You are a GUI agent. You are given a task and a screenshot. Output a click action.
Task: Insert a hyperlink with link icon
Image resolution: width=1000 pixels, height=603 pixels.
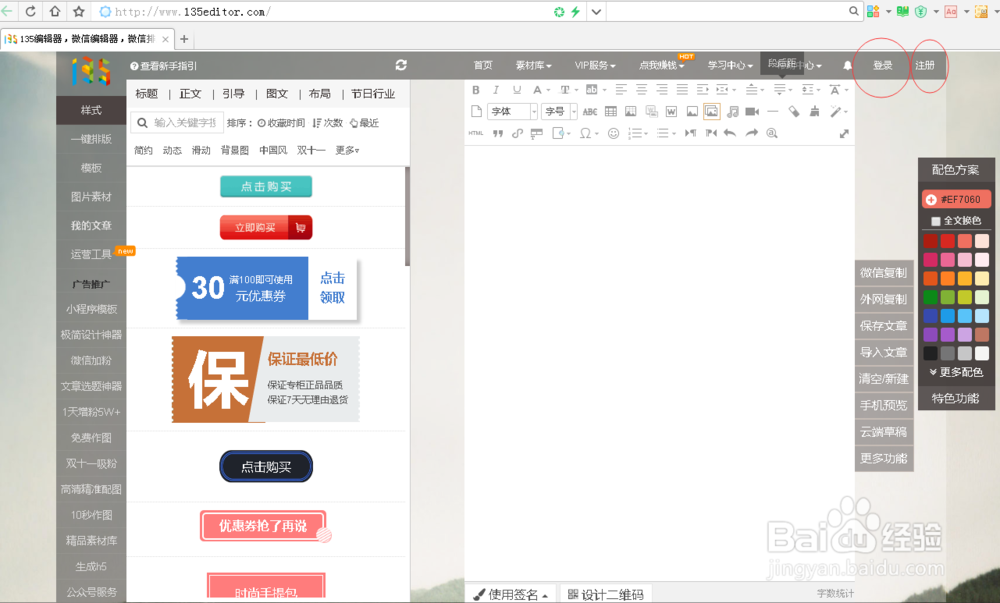517,133
